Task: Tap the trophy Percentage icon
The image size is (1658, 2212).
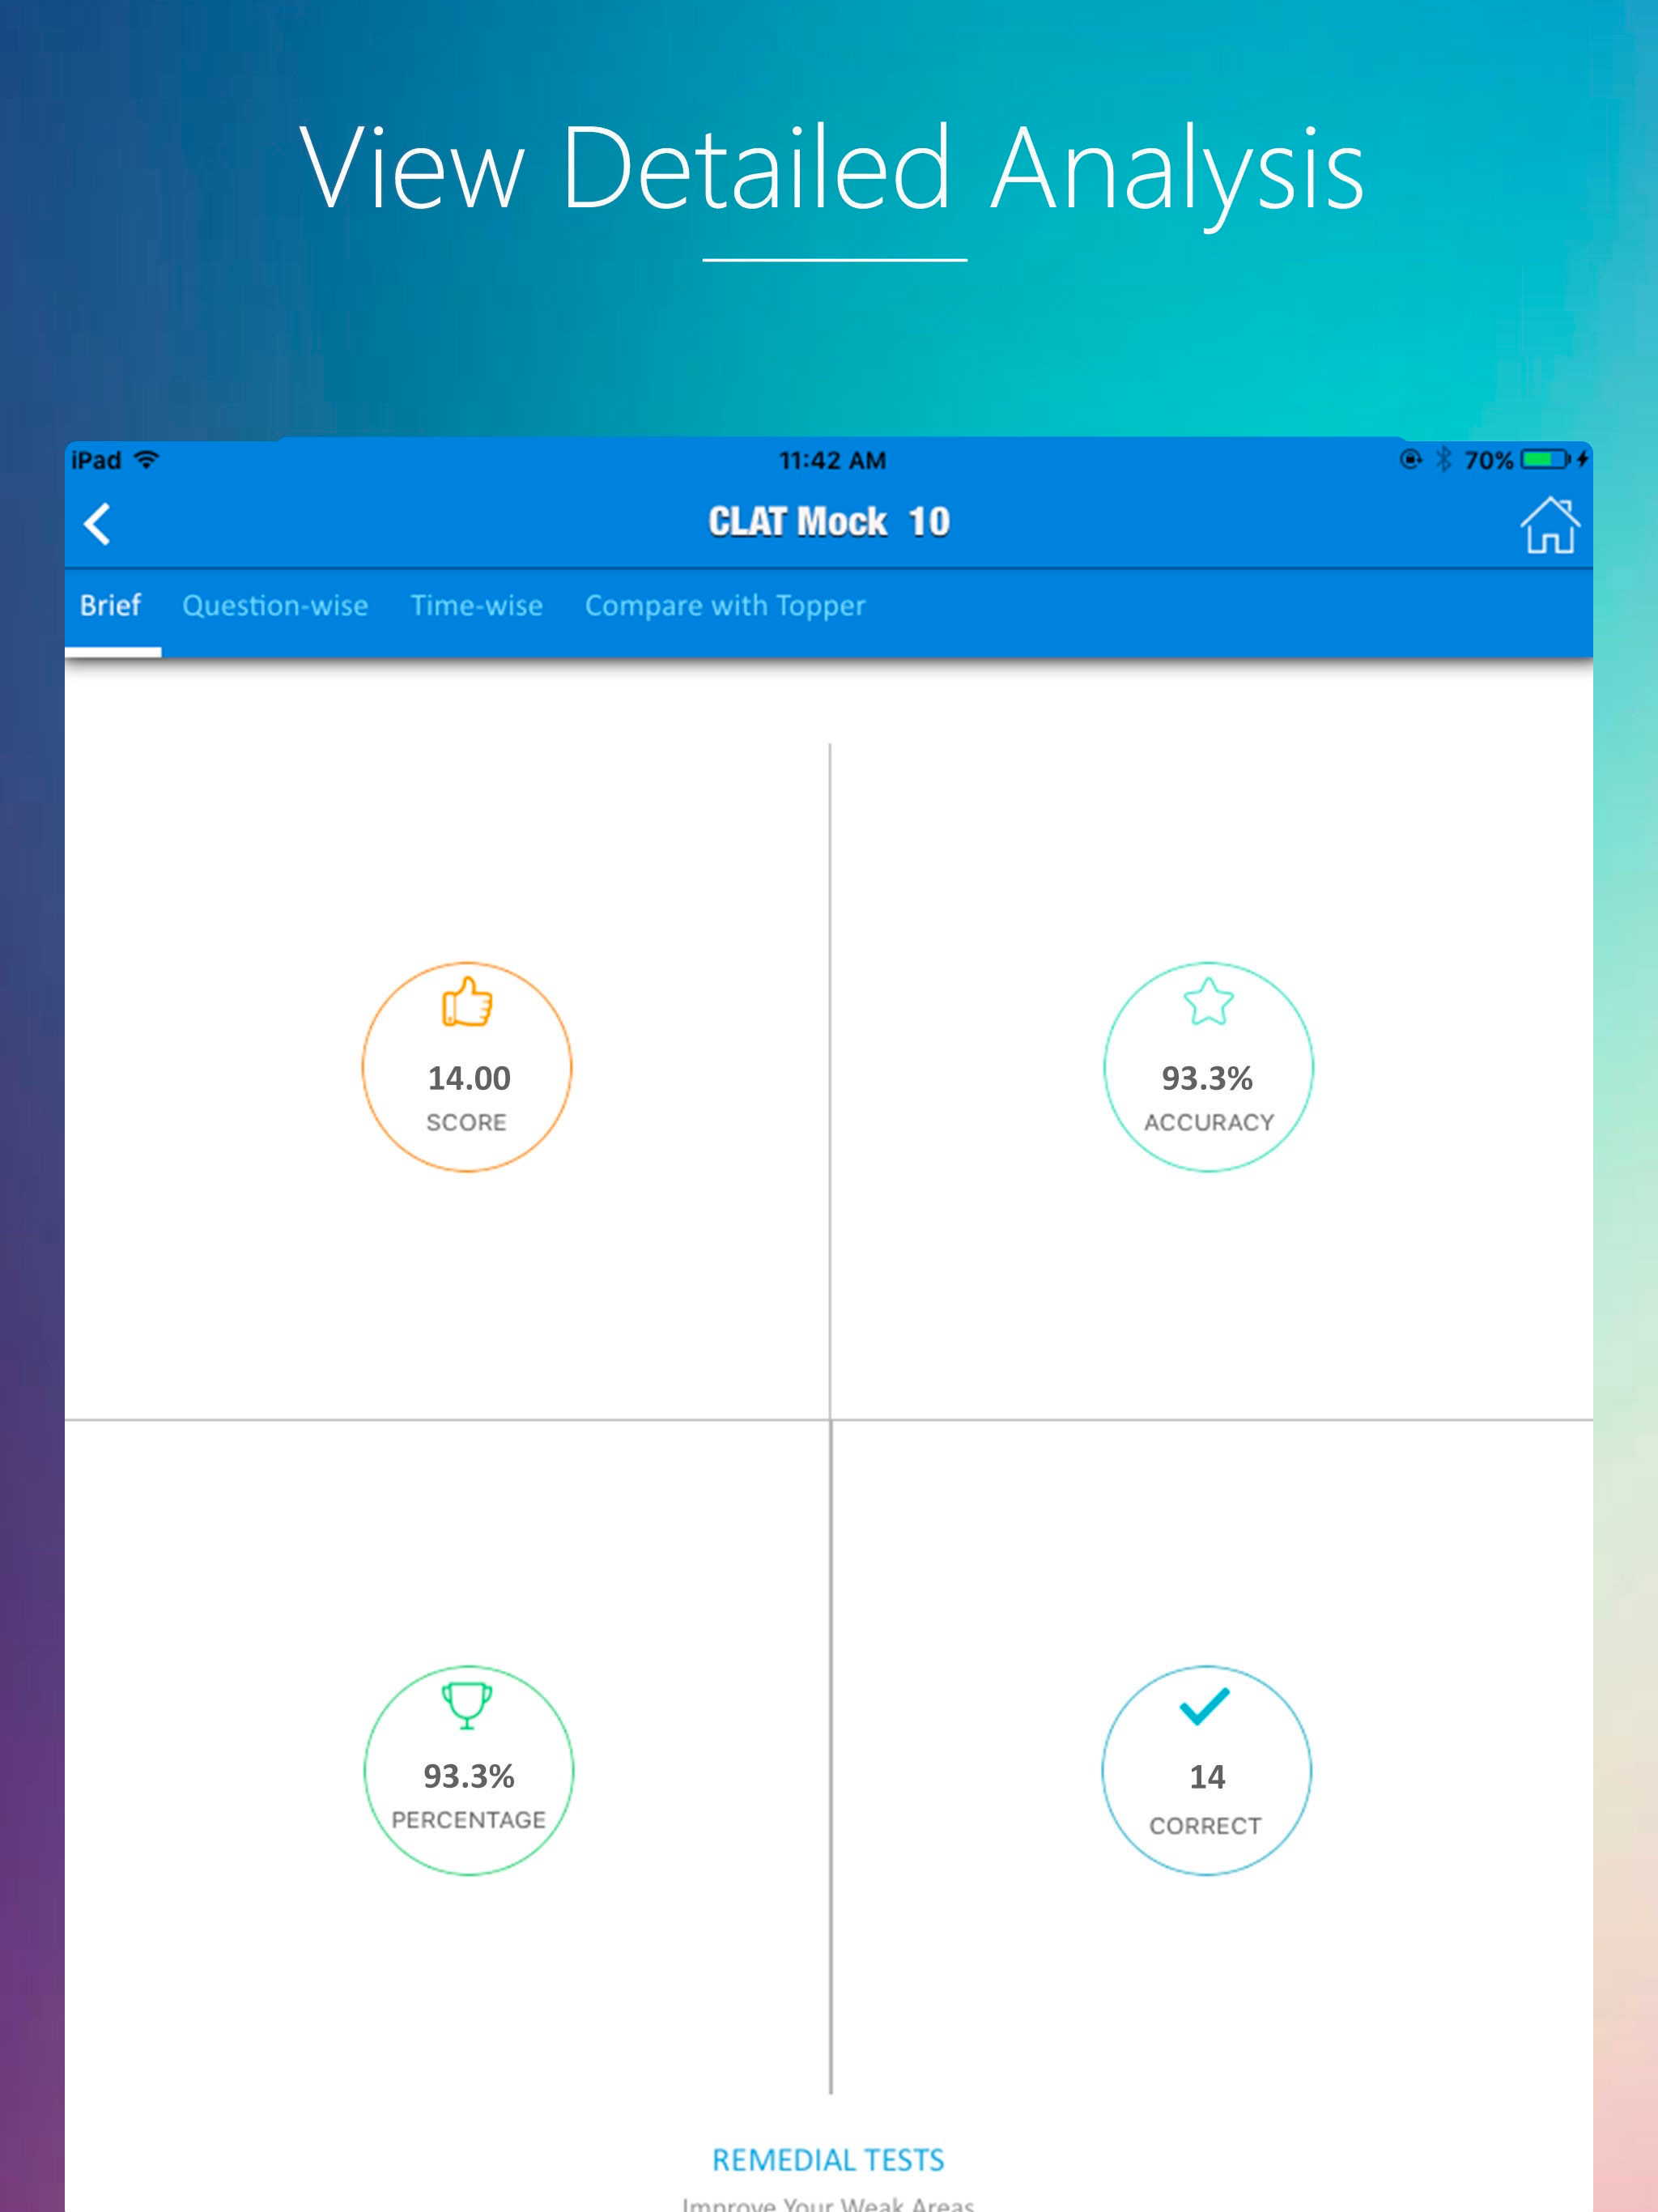Action: click(467, 1705)
